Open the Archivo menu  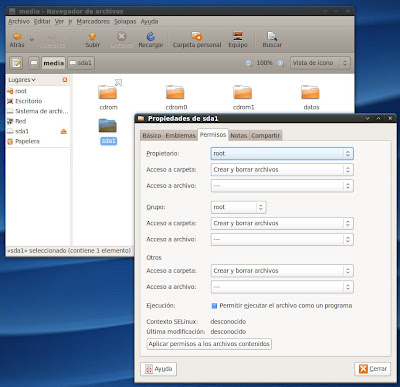click(x=19, y=21)
